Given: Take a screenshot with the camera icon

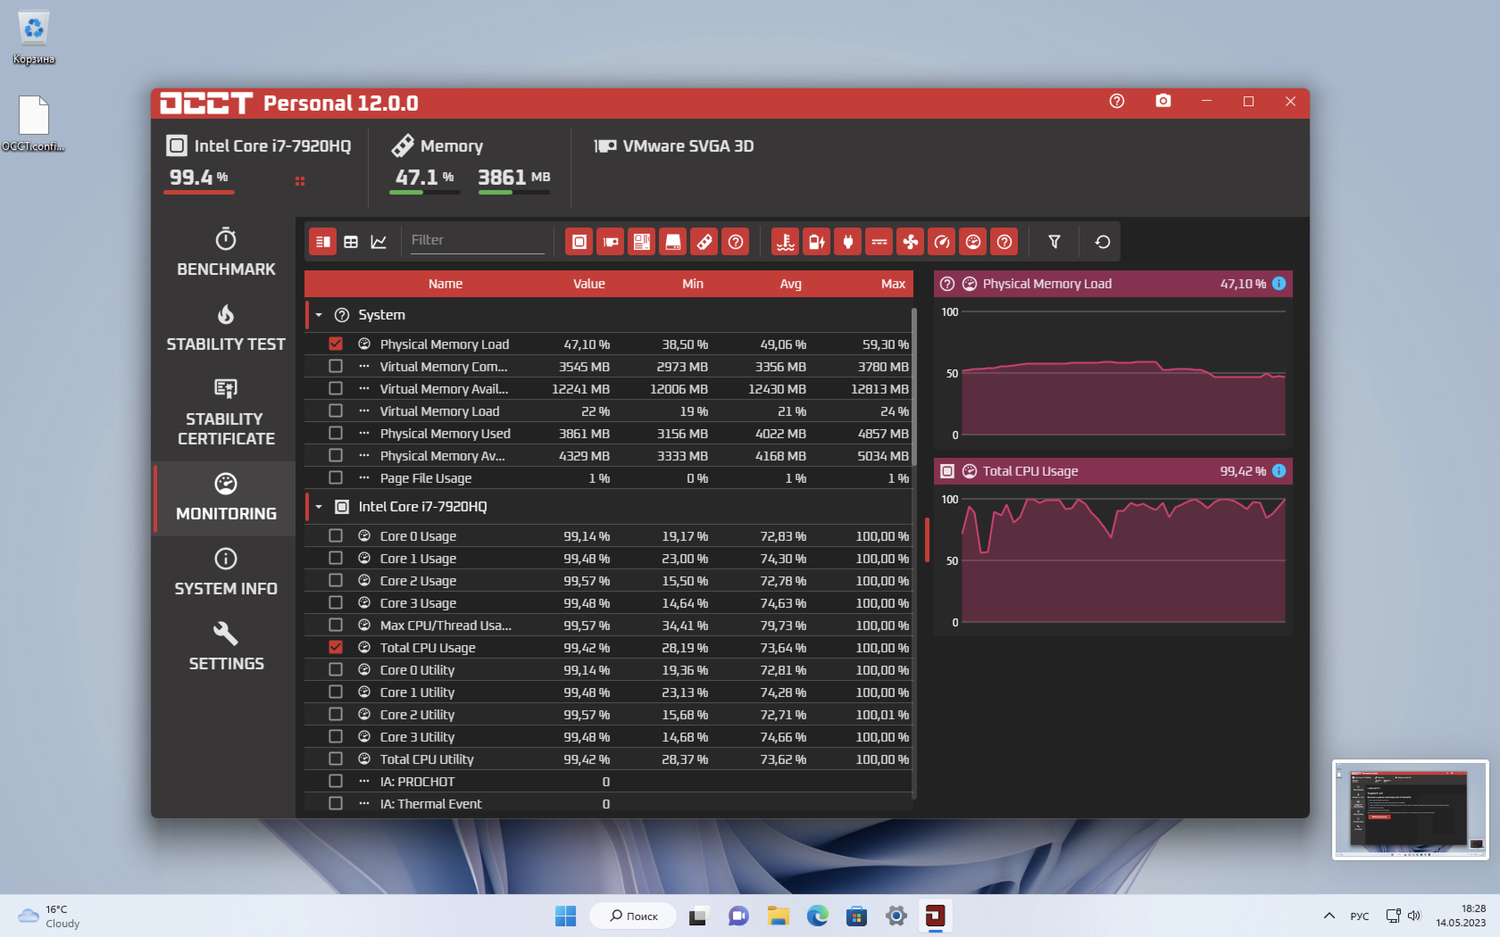Looking at the screenshot, I should [x=1163, y=101].
